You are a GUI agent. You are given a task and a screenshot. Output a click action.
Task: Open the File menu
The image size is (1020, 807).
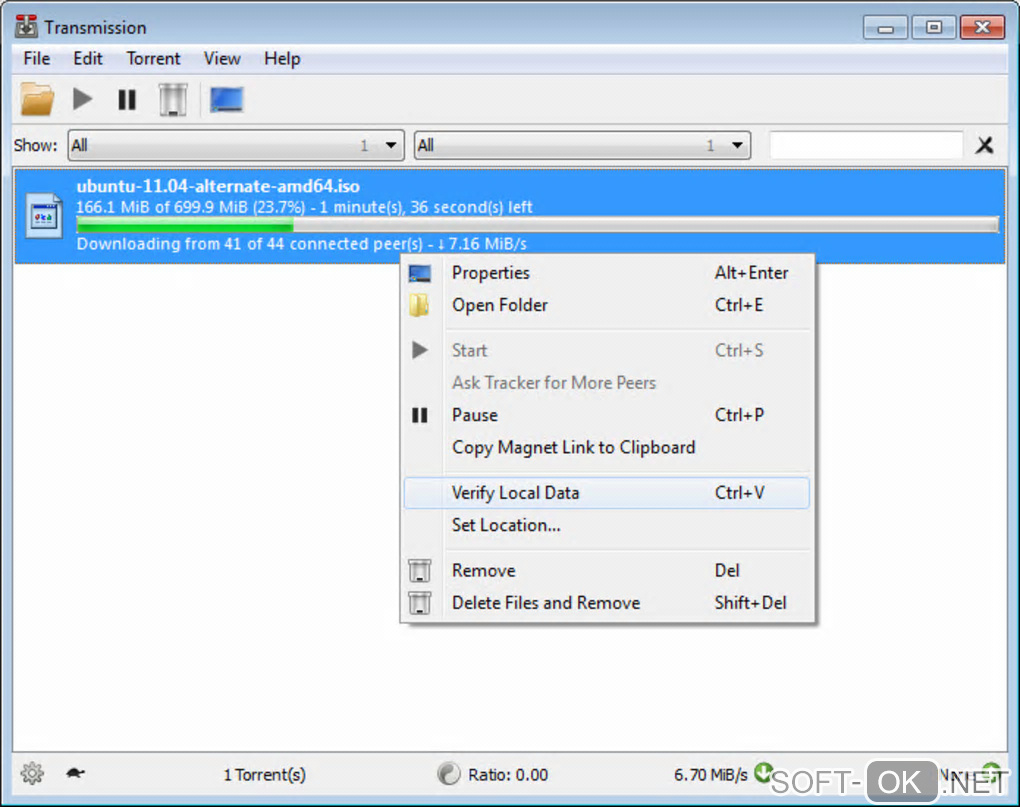coord(36,59)
